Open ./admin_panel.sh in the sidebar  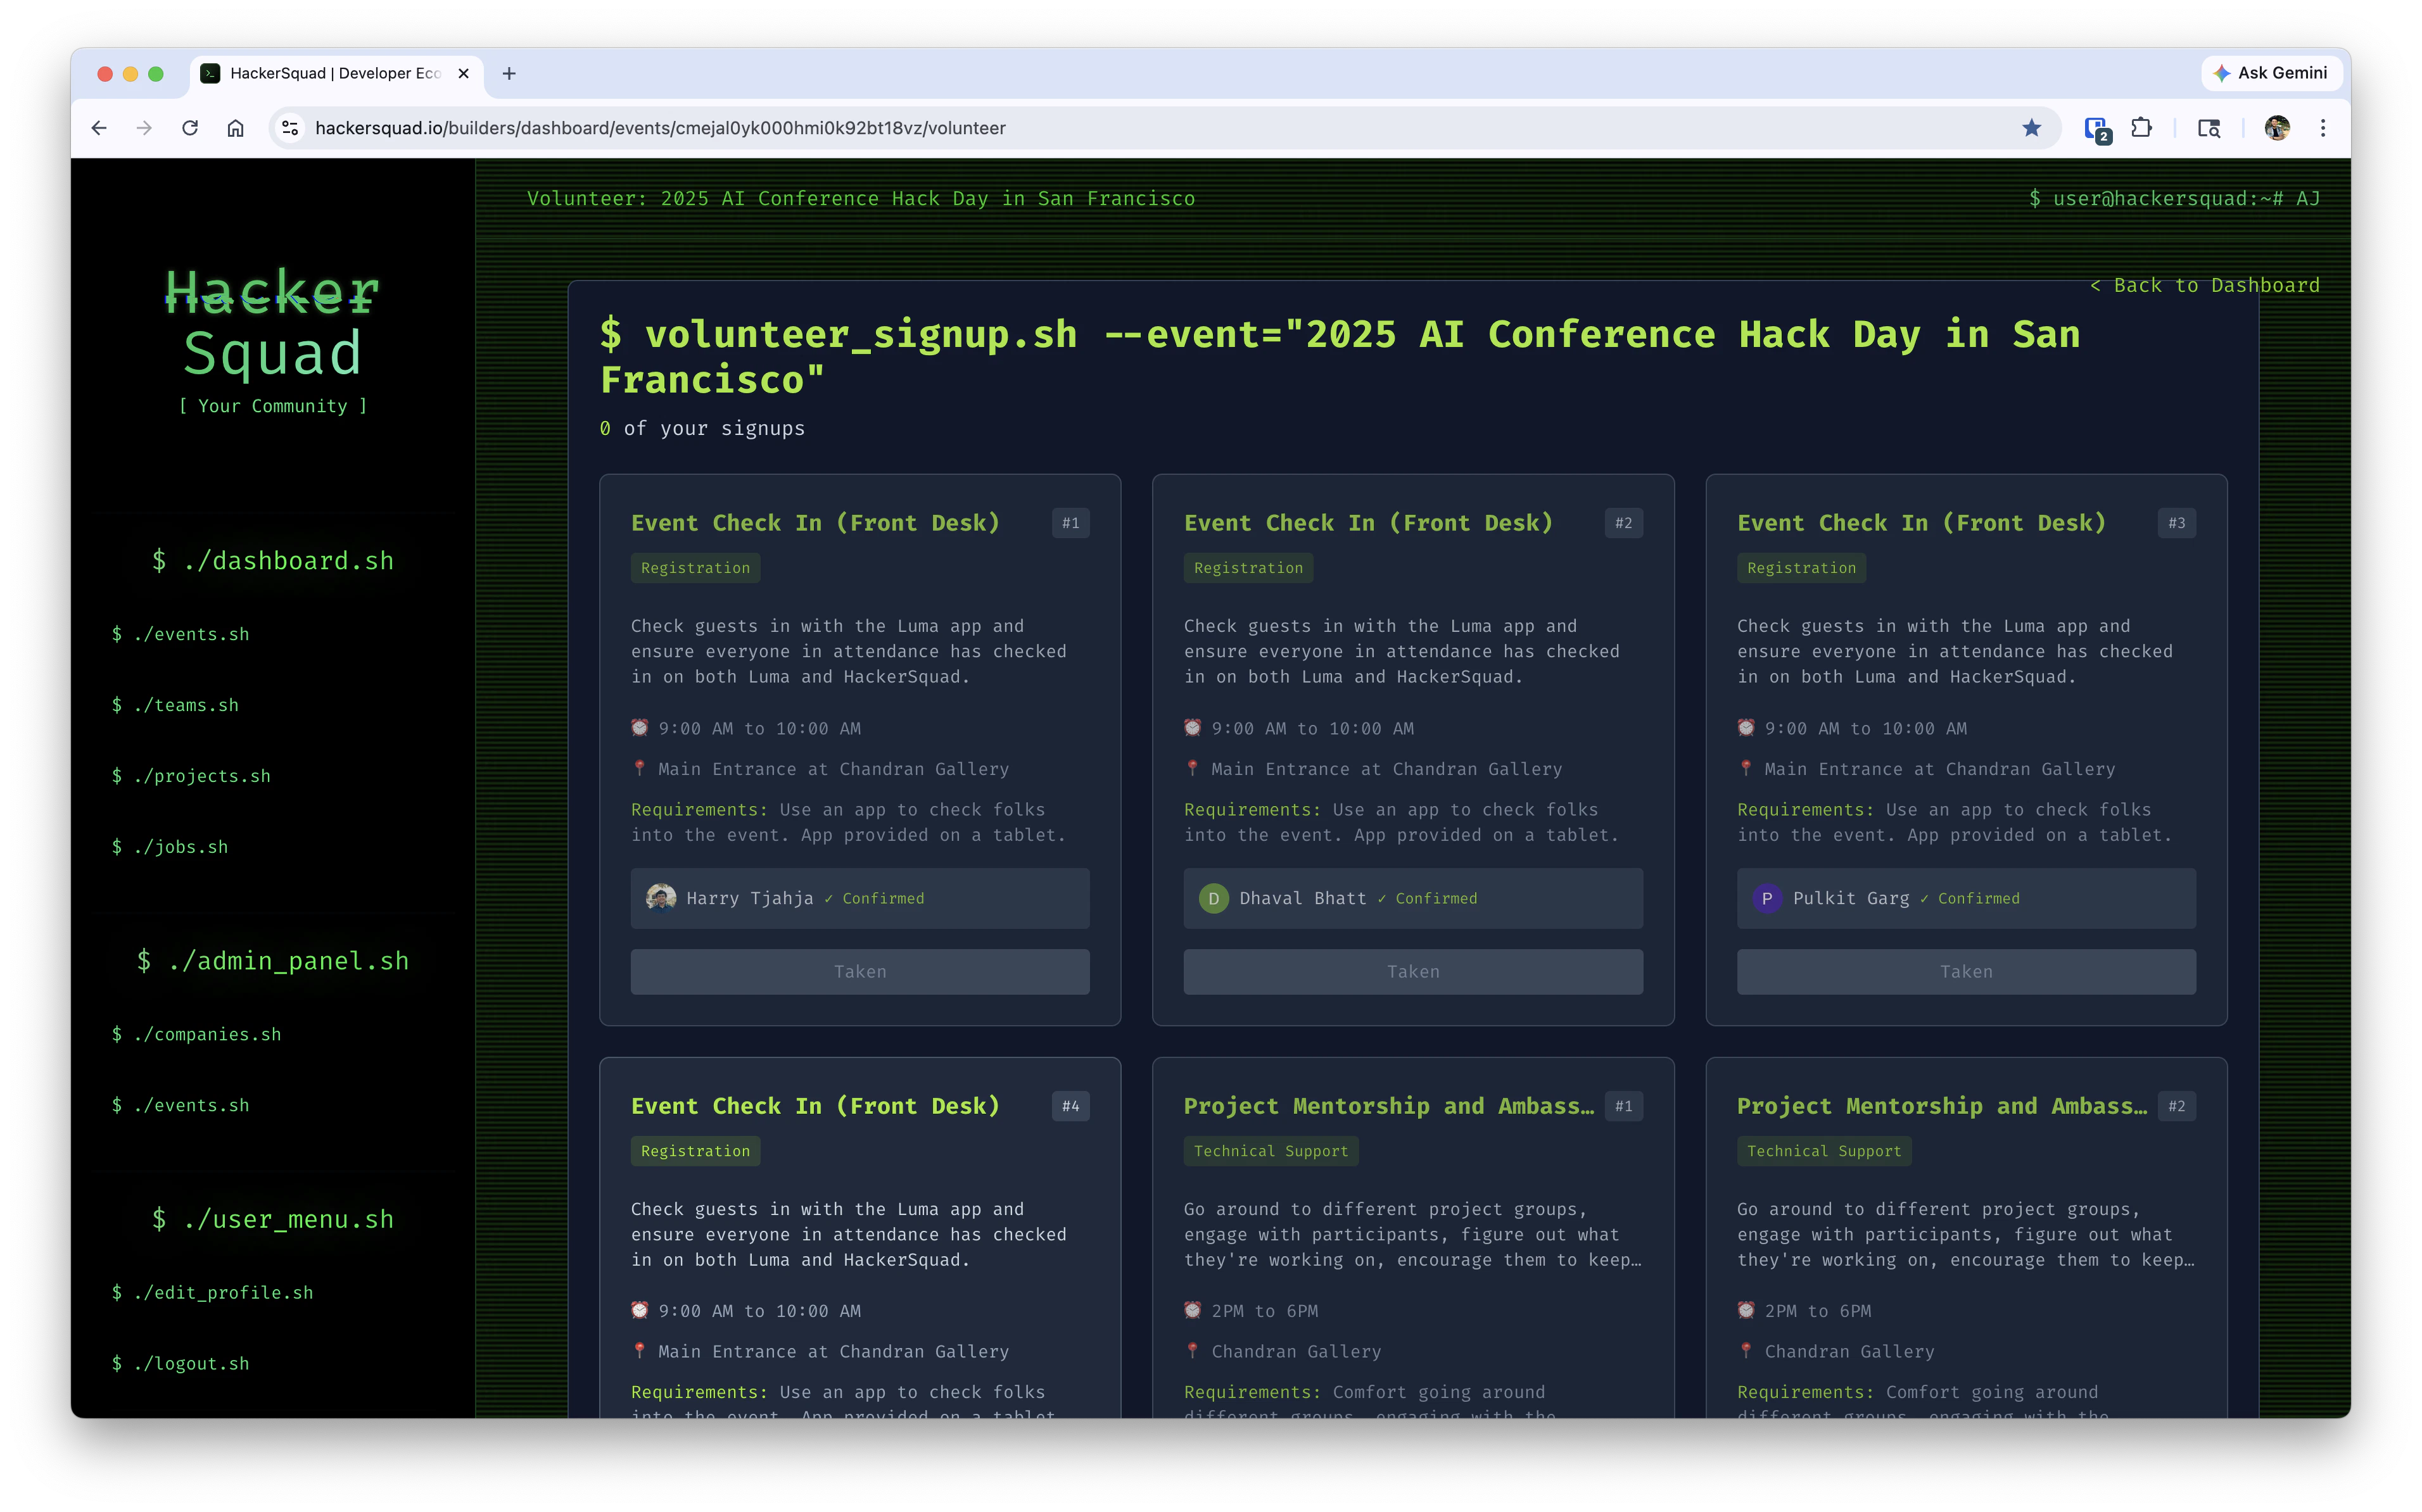coord(273,961)
